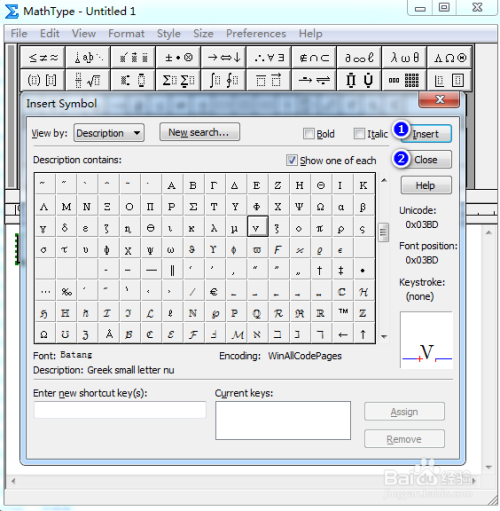Select the Greek small letter pi π symbol
The image size is (500, 511).
pos(320,228)
